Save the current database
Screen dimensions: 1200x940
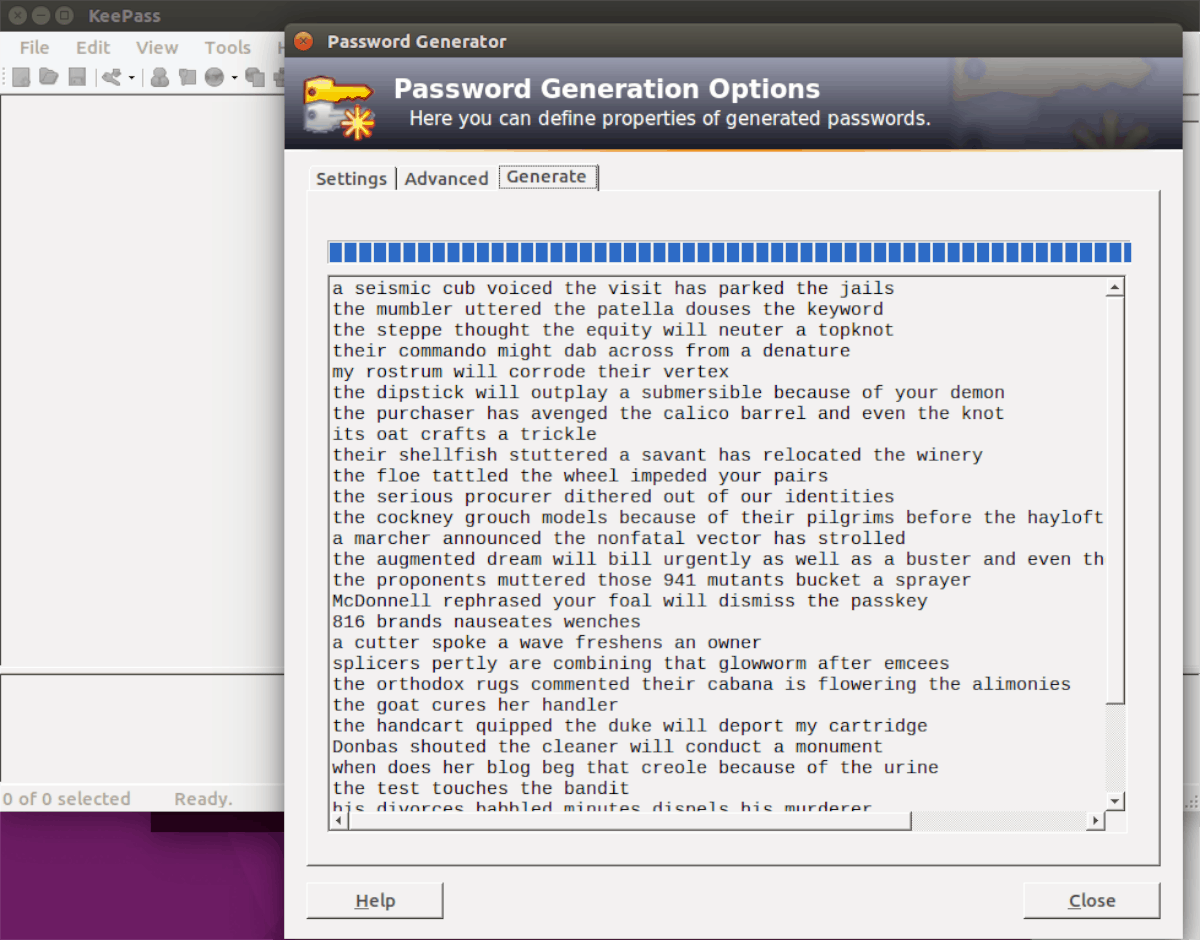[x=77, y=76]
